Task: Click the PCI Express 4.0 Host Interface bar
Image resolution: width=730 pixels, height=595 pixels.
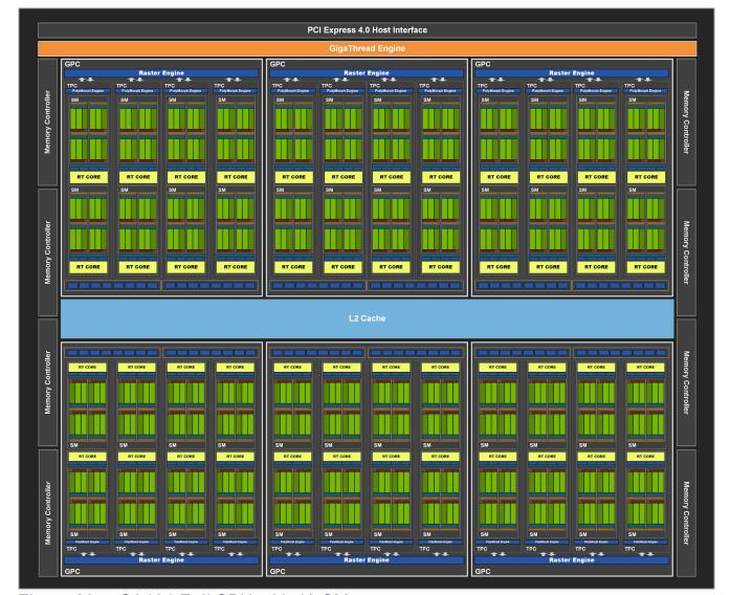Action: (x=366, y=30)
